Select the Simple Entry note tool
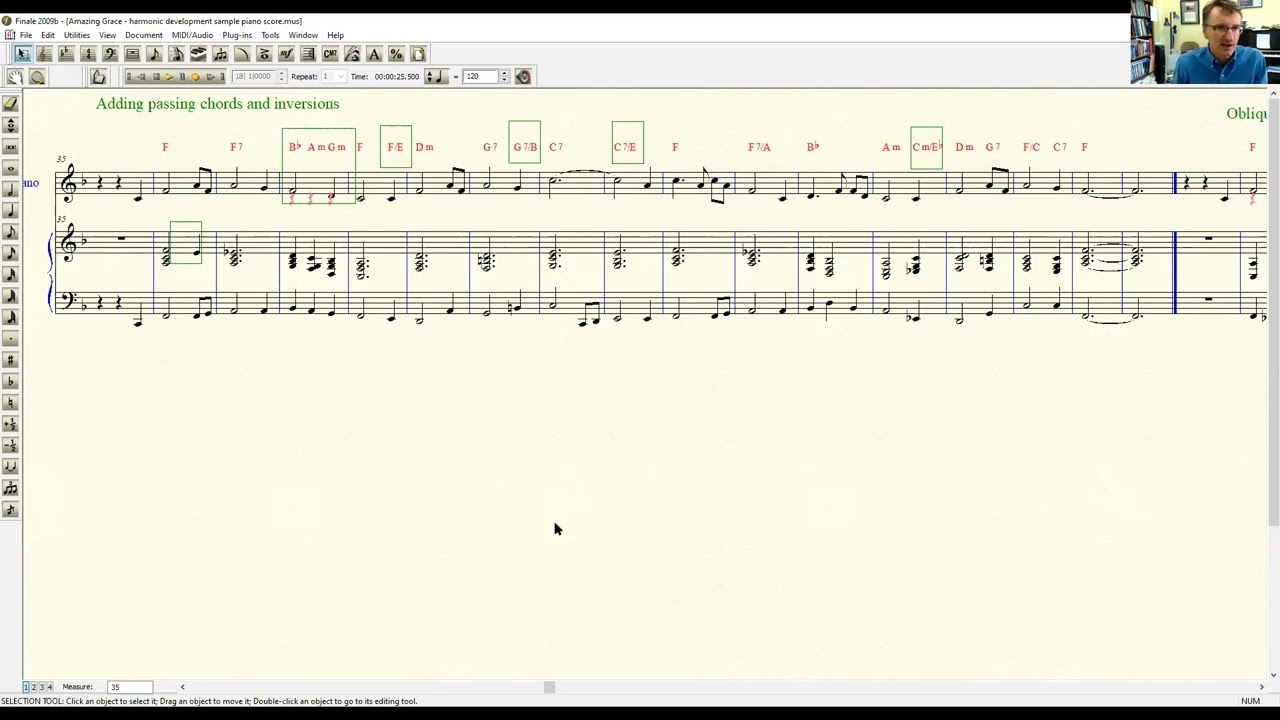The height and width of the screenshot is (720, 1280). (x=154, y=54)
